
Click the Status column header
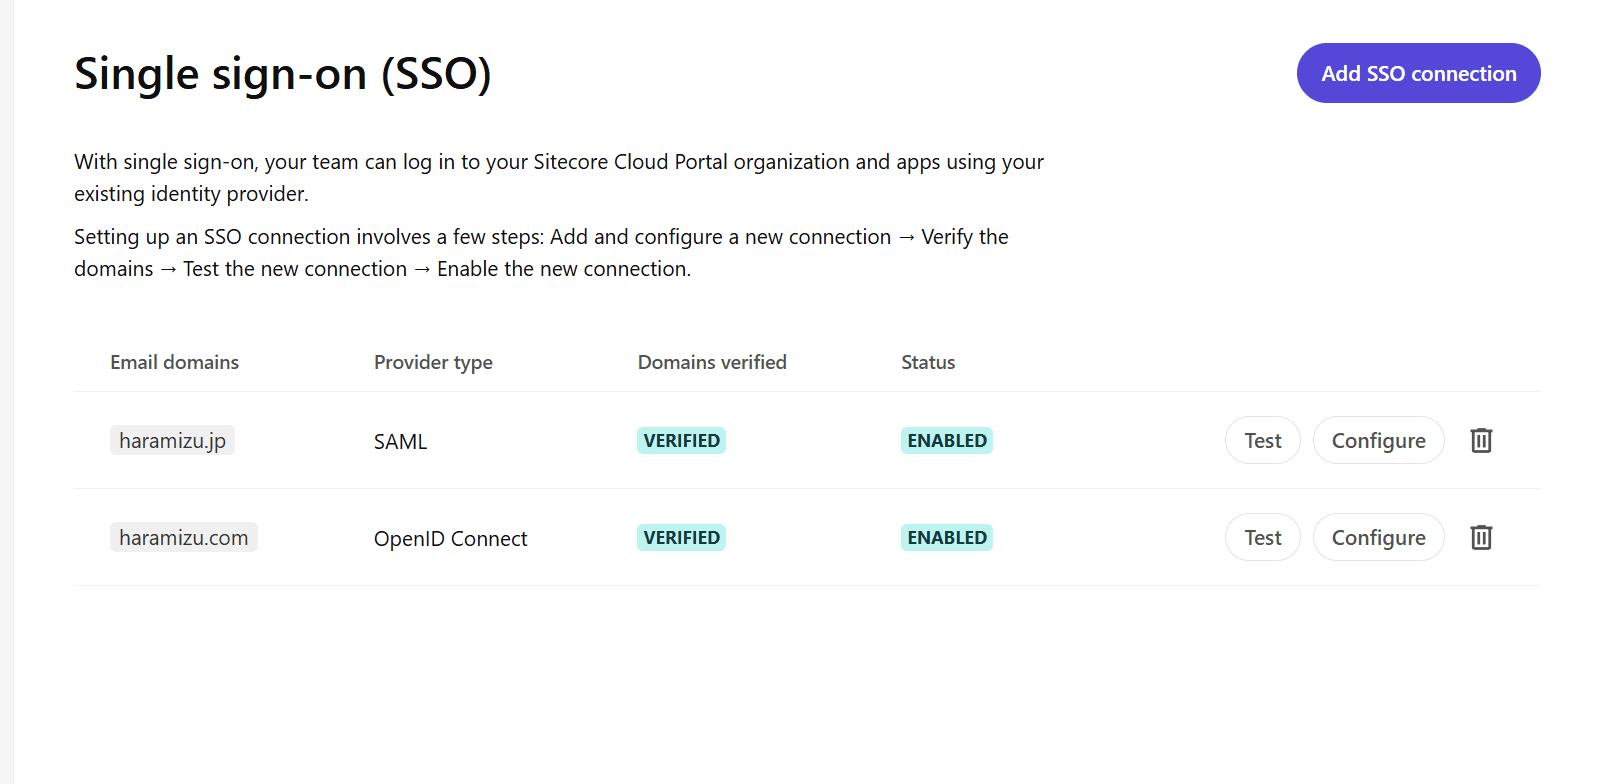tap(927, 362)
